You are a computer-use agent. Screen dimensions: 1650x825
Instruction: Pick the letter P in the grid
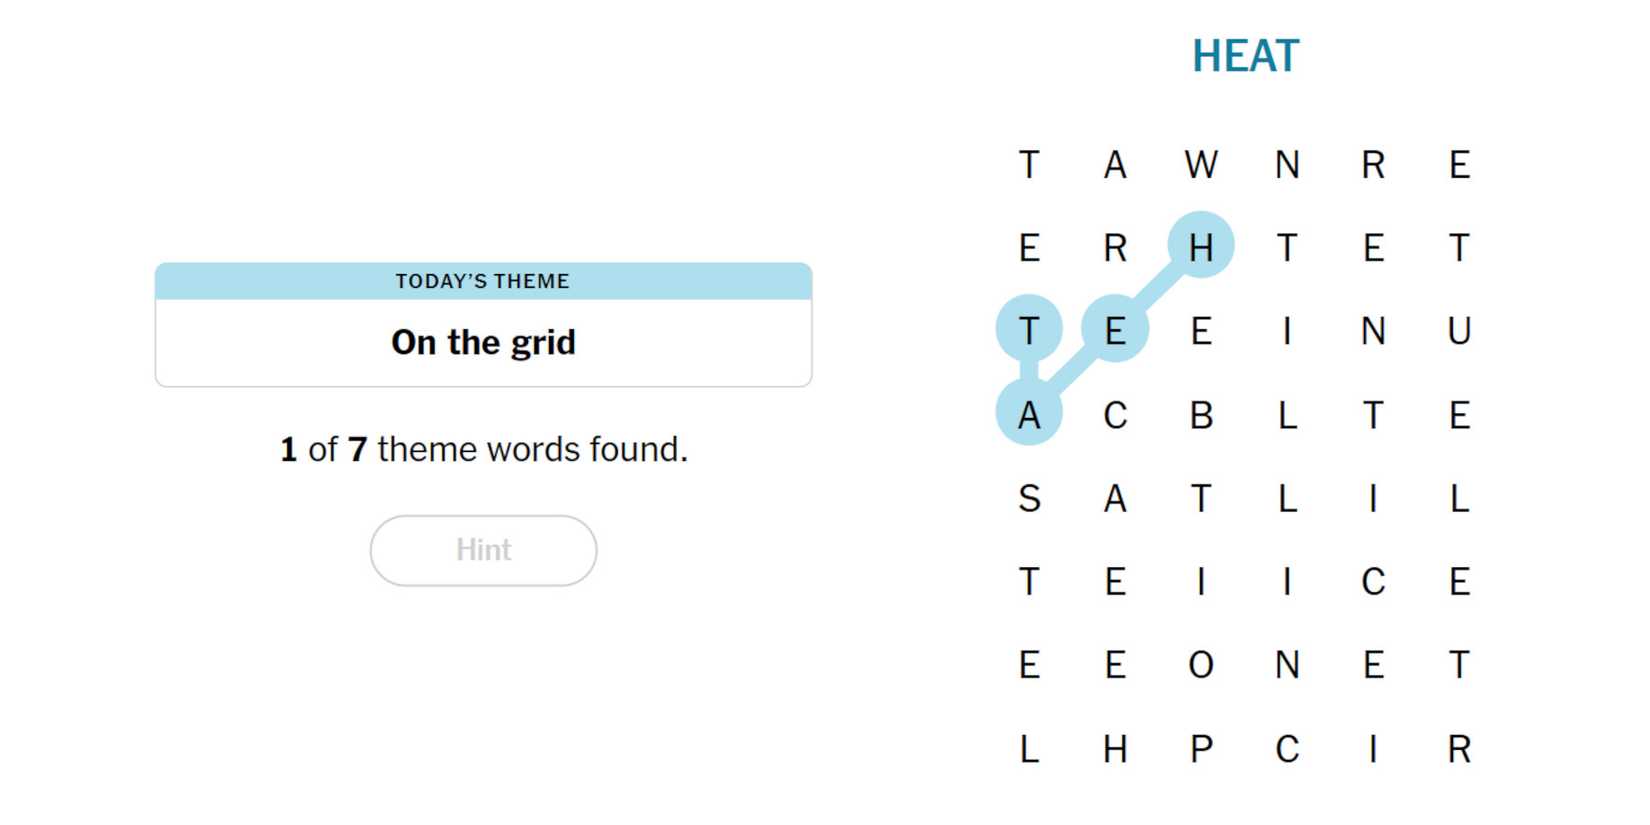(1201, 749)
